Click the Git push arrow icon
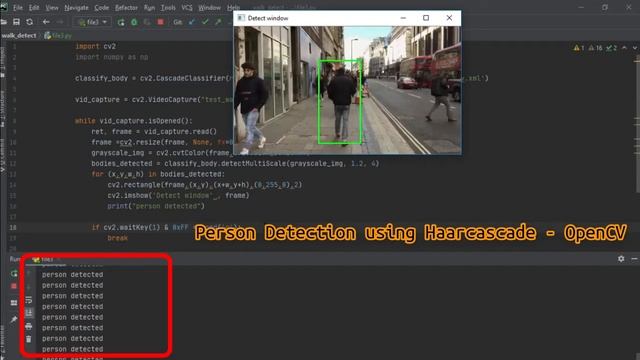The image size is (640, 360). pos(218,22)
